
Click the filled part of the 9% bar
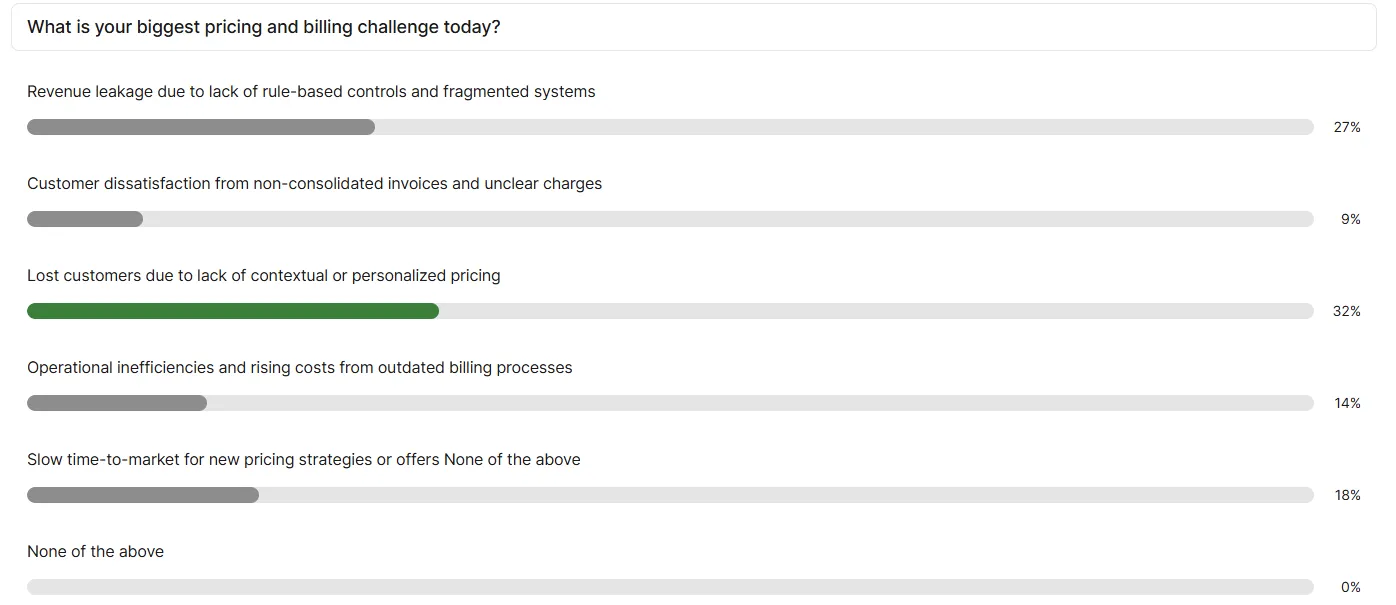point(85,219)
